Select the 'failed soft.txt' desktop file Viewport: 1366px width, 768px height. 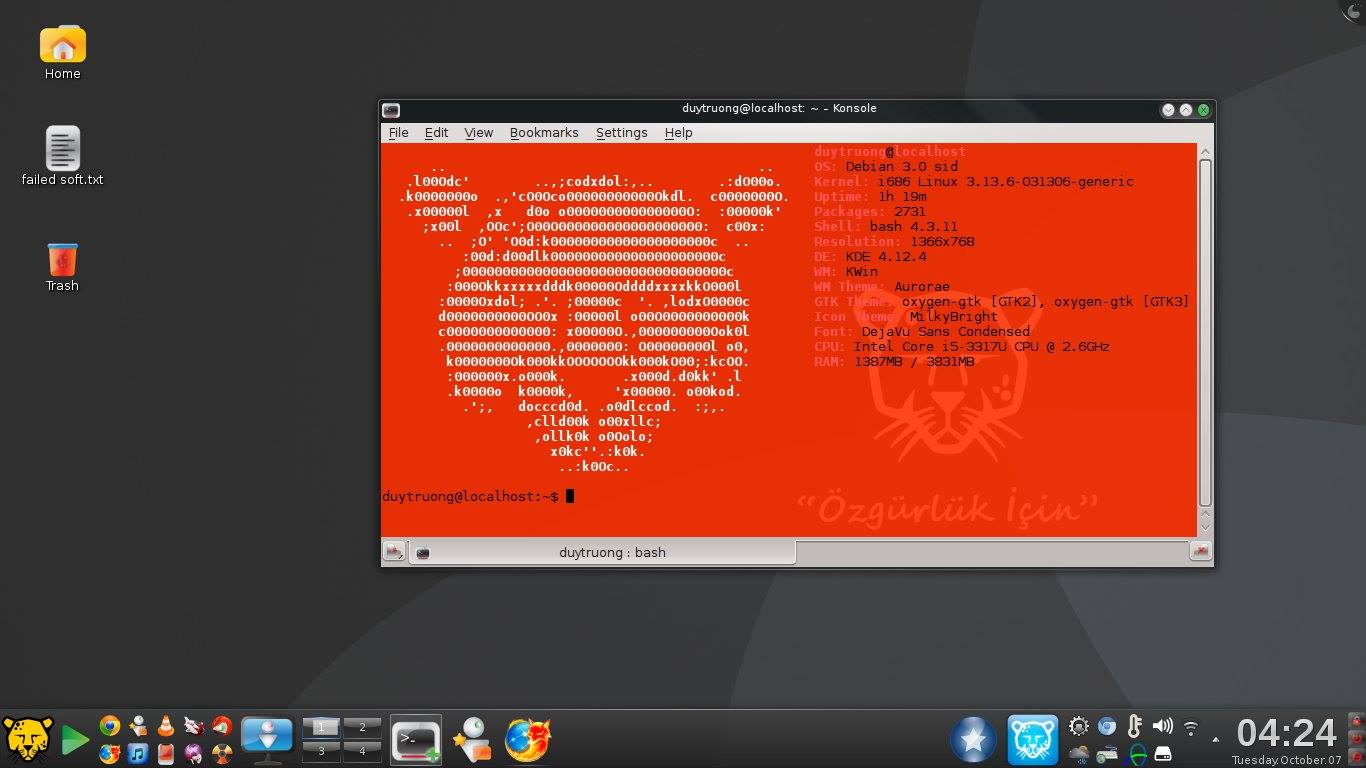point(62,156)
